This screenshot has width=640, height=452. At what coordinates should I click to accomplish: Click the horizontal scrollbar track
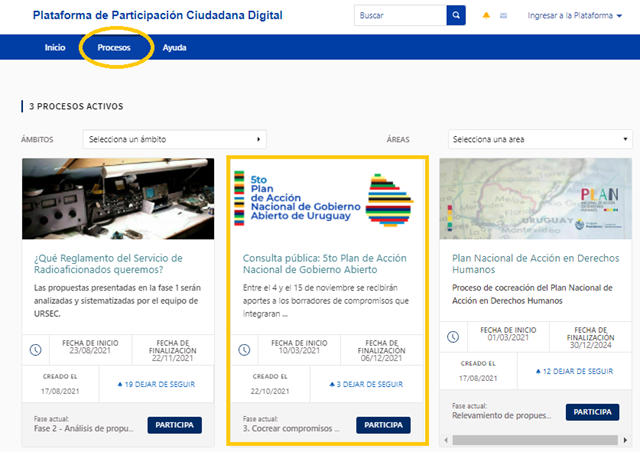click(535, 440)
